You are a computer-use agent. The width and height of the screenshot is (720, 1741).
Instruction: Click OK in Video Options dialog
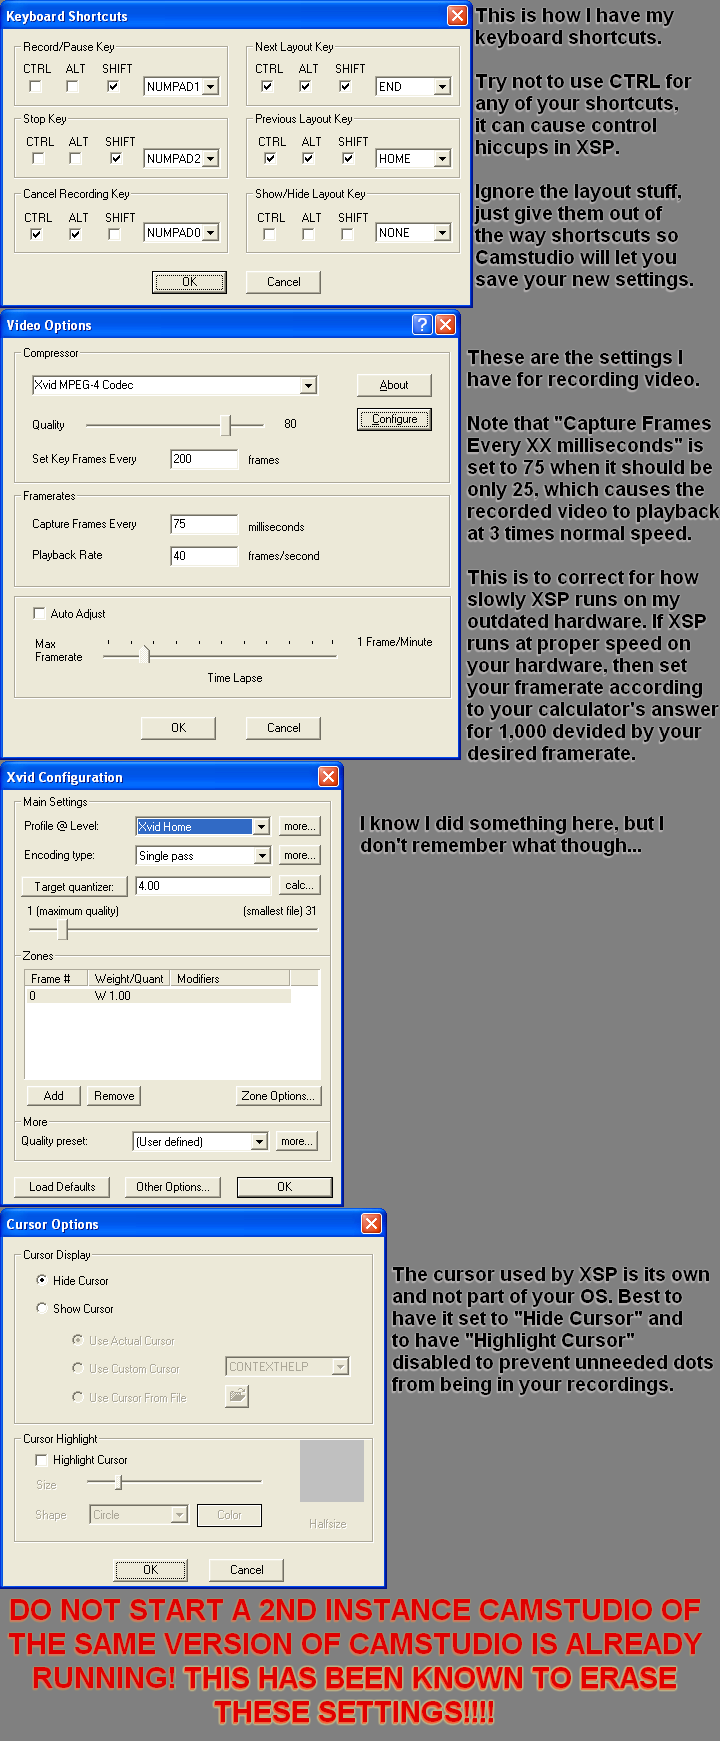pyautogui.click(x=178, y=728)
